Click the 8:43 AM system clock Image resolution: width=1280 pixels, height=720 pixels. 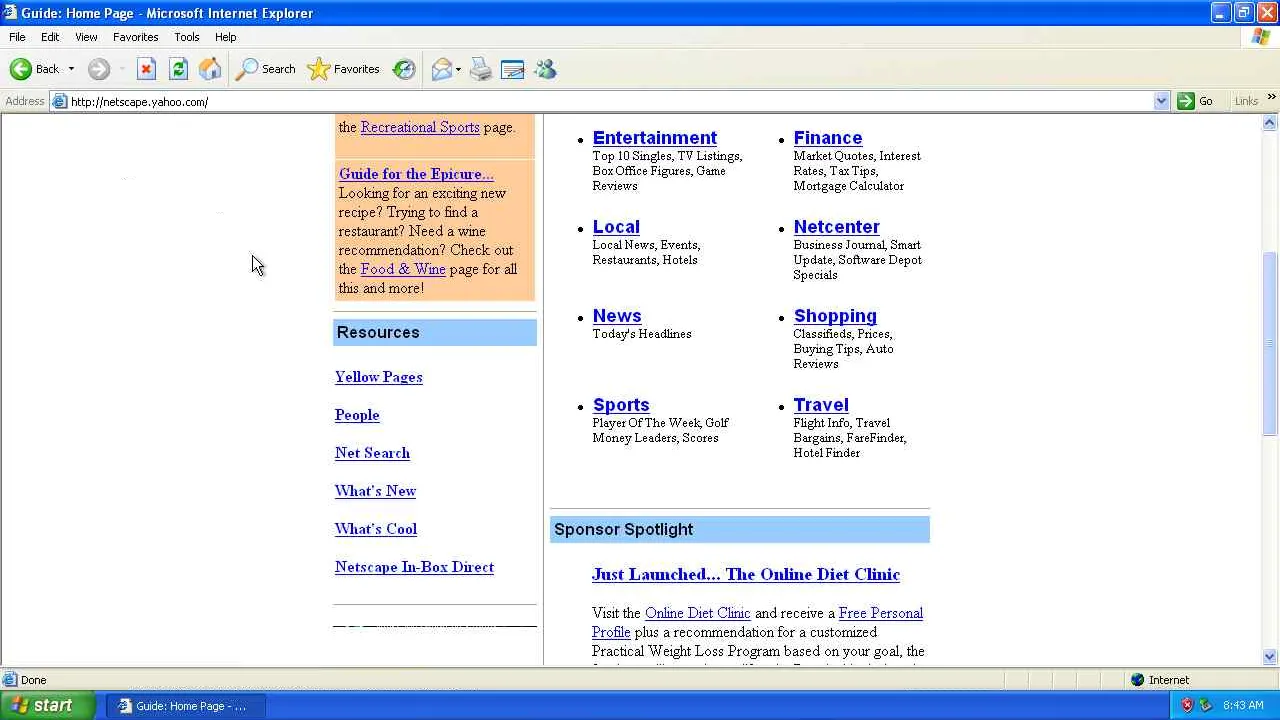tap(1243, 705)
